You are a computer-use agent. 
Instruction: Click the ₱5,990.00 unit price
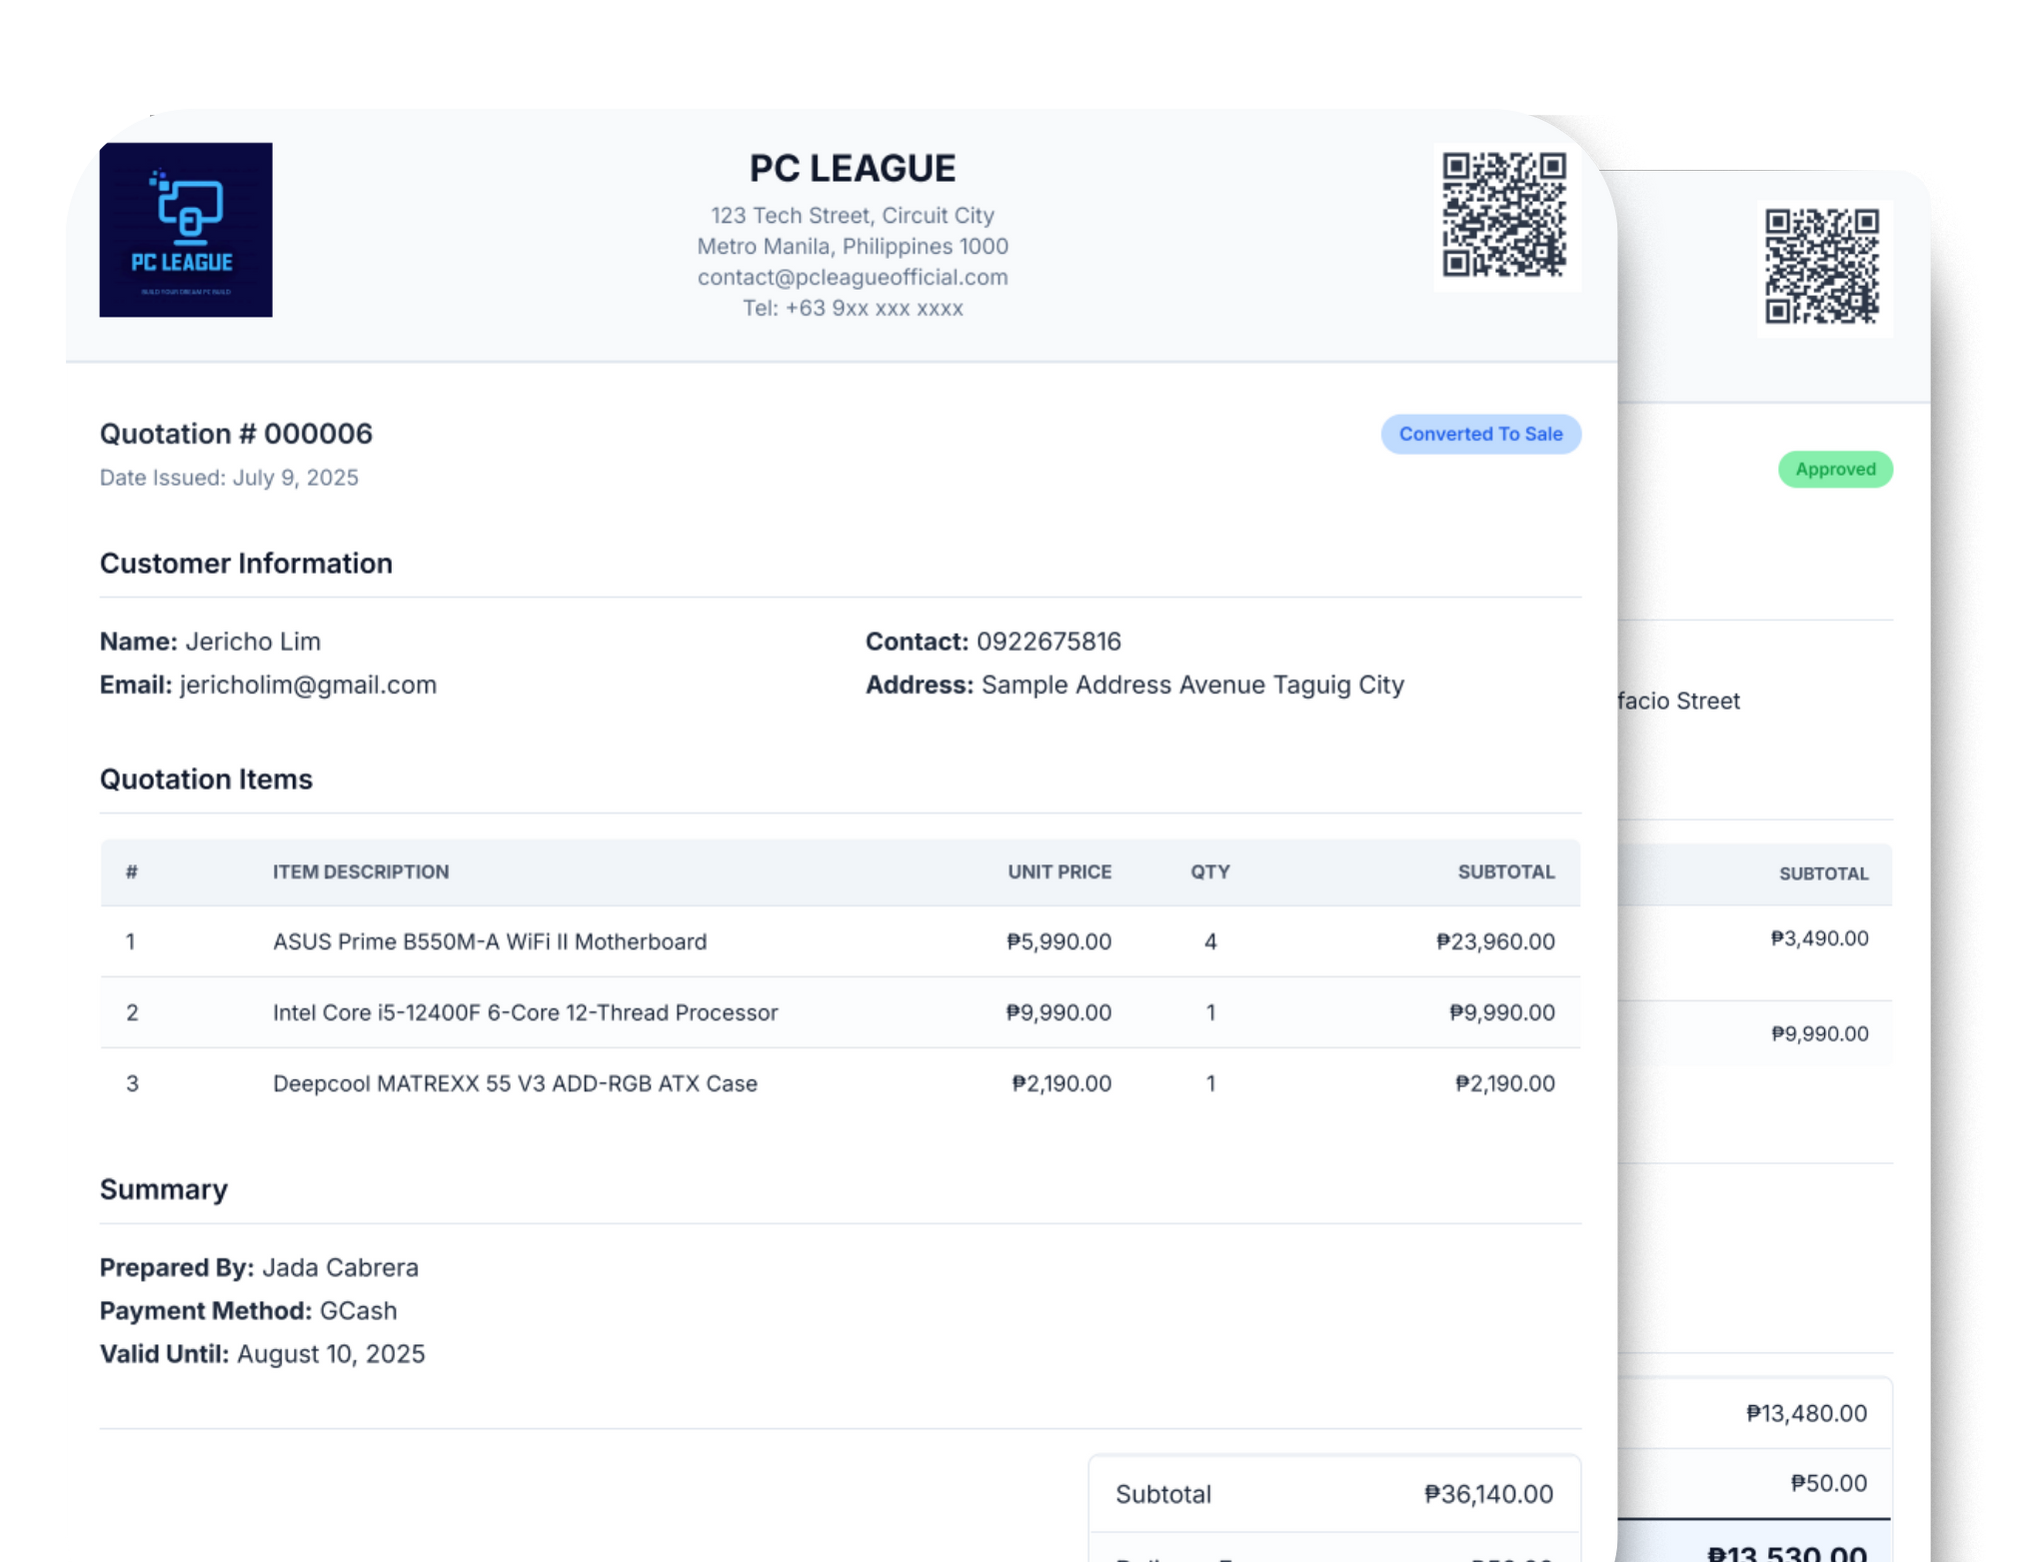(1059, 942)
